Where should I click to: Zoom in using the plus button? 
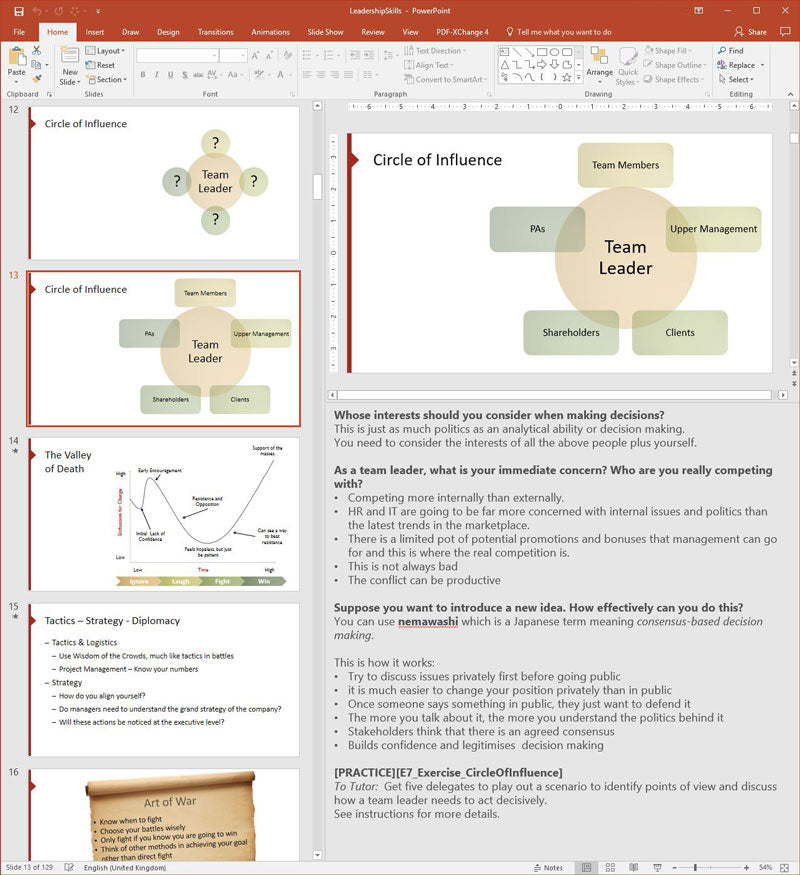[x=746, y=867]
